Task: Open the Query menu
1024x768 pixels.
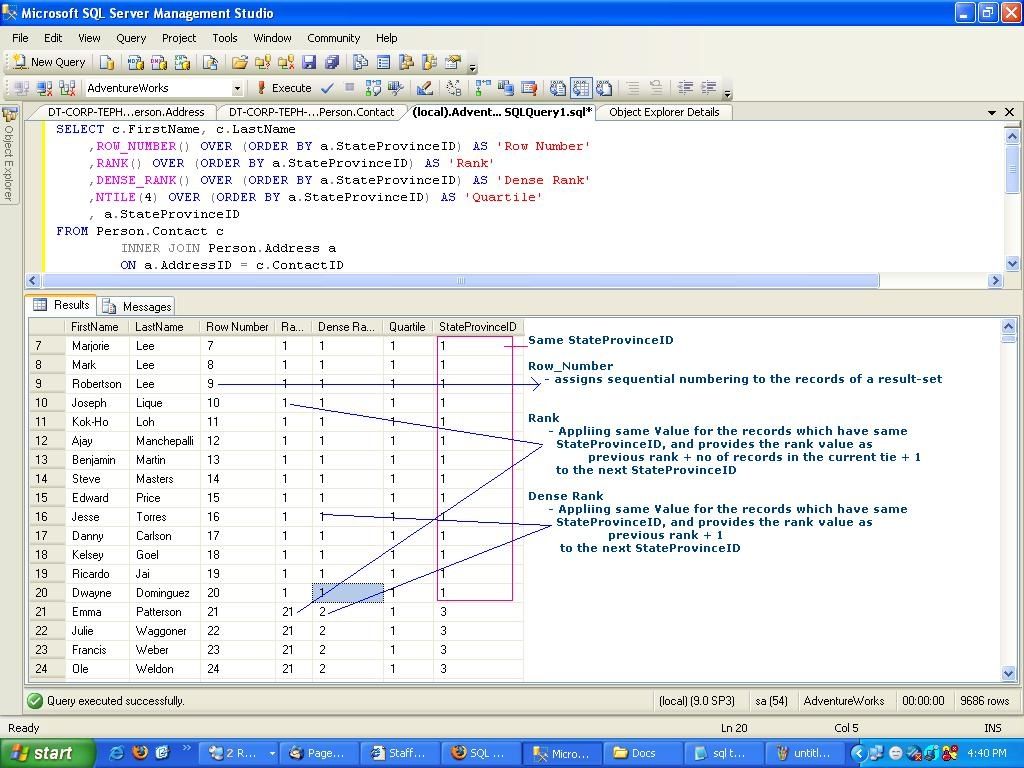Action: tap(131, 38)
